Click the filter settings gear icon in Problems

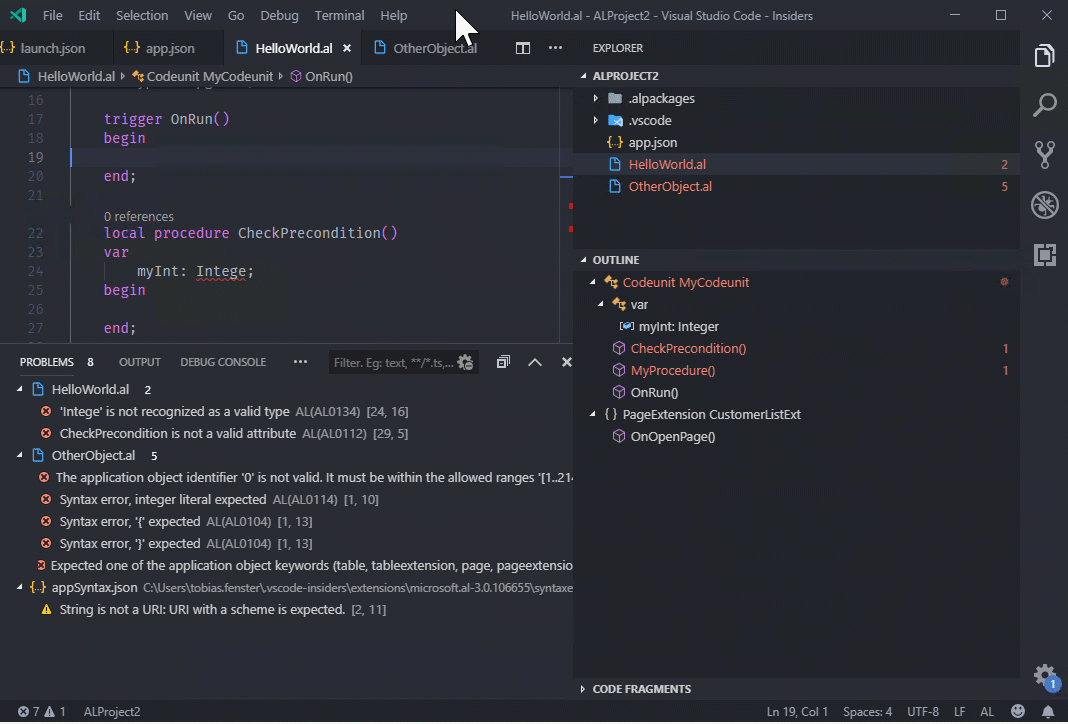[465, 362]
